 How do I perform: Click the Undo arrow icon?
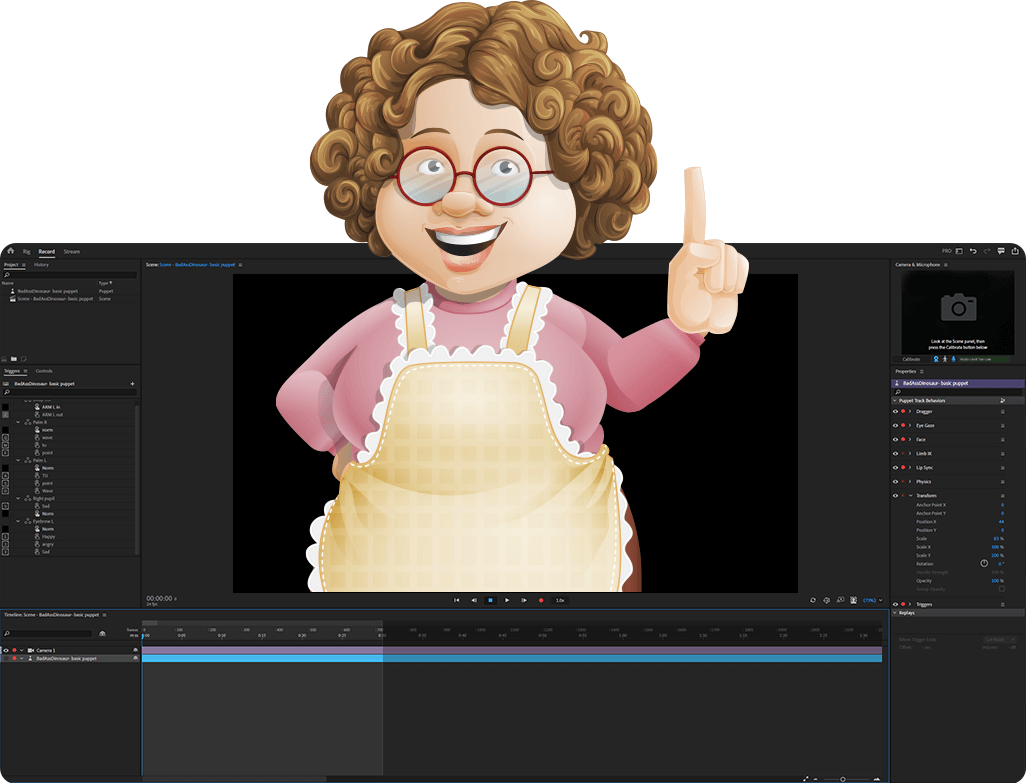pos(972,251)
